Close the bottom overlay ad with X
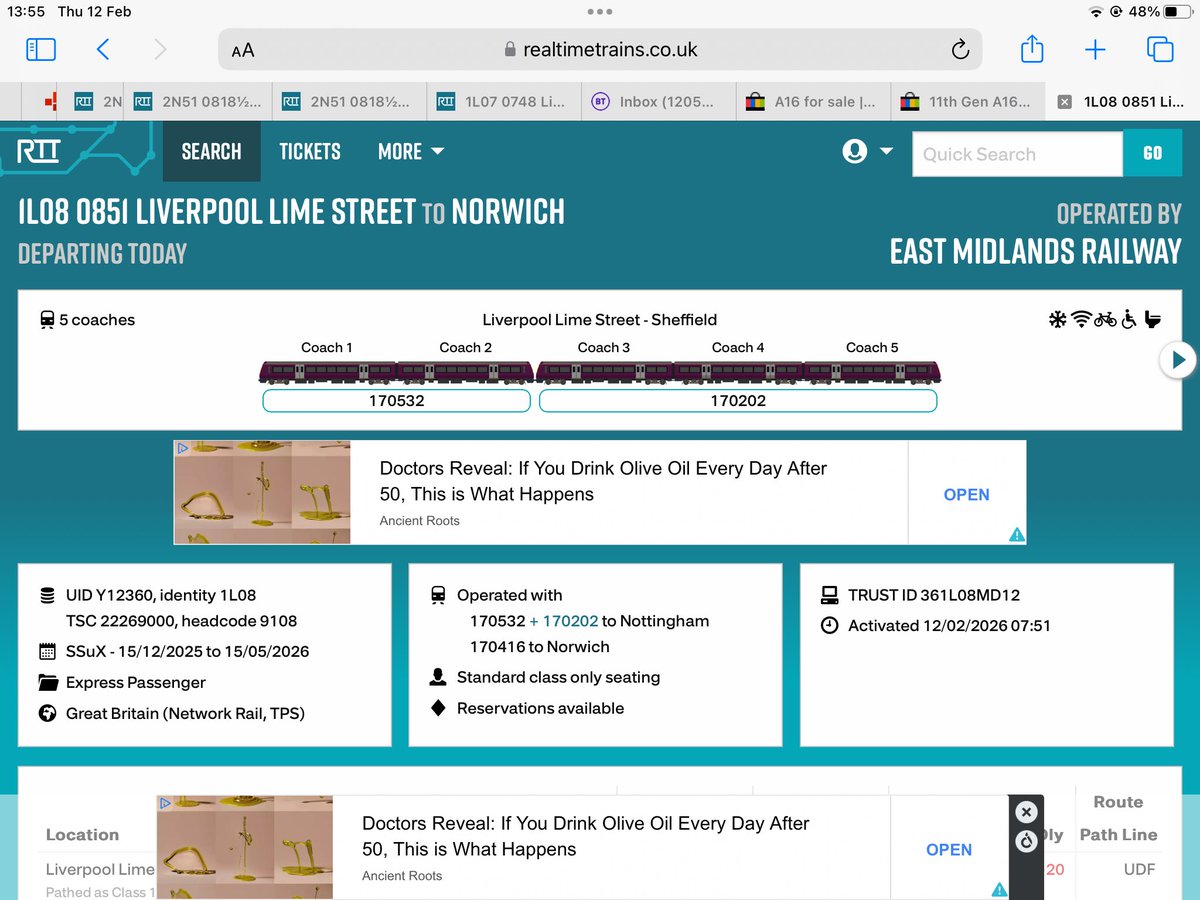This screenshot has width=1200, height=900. click(1026, 812)
